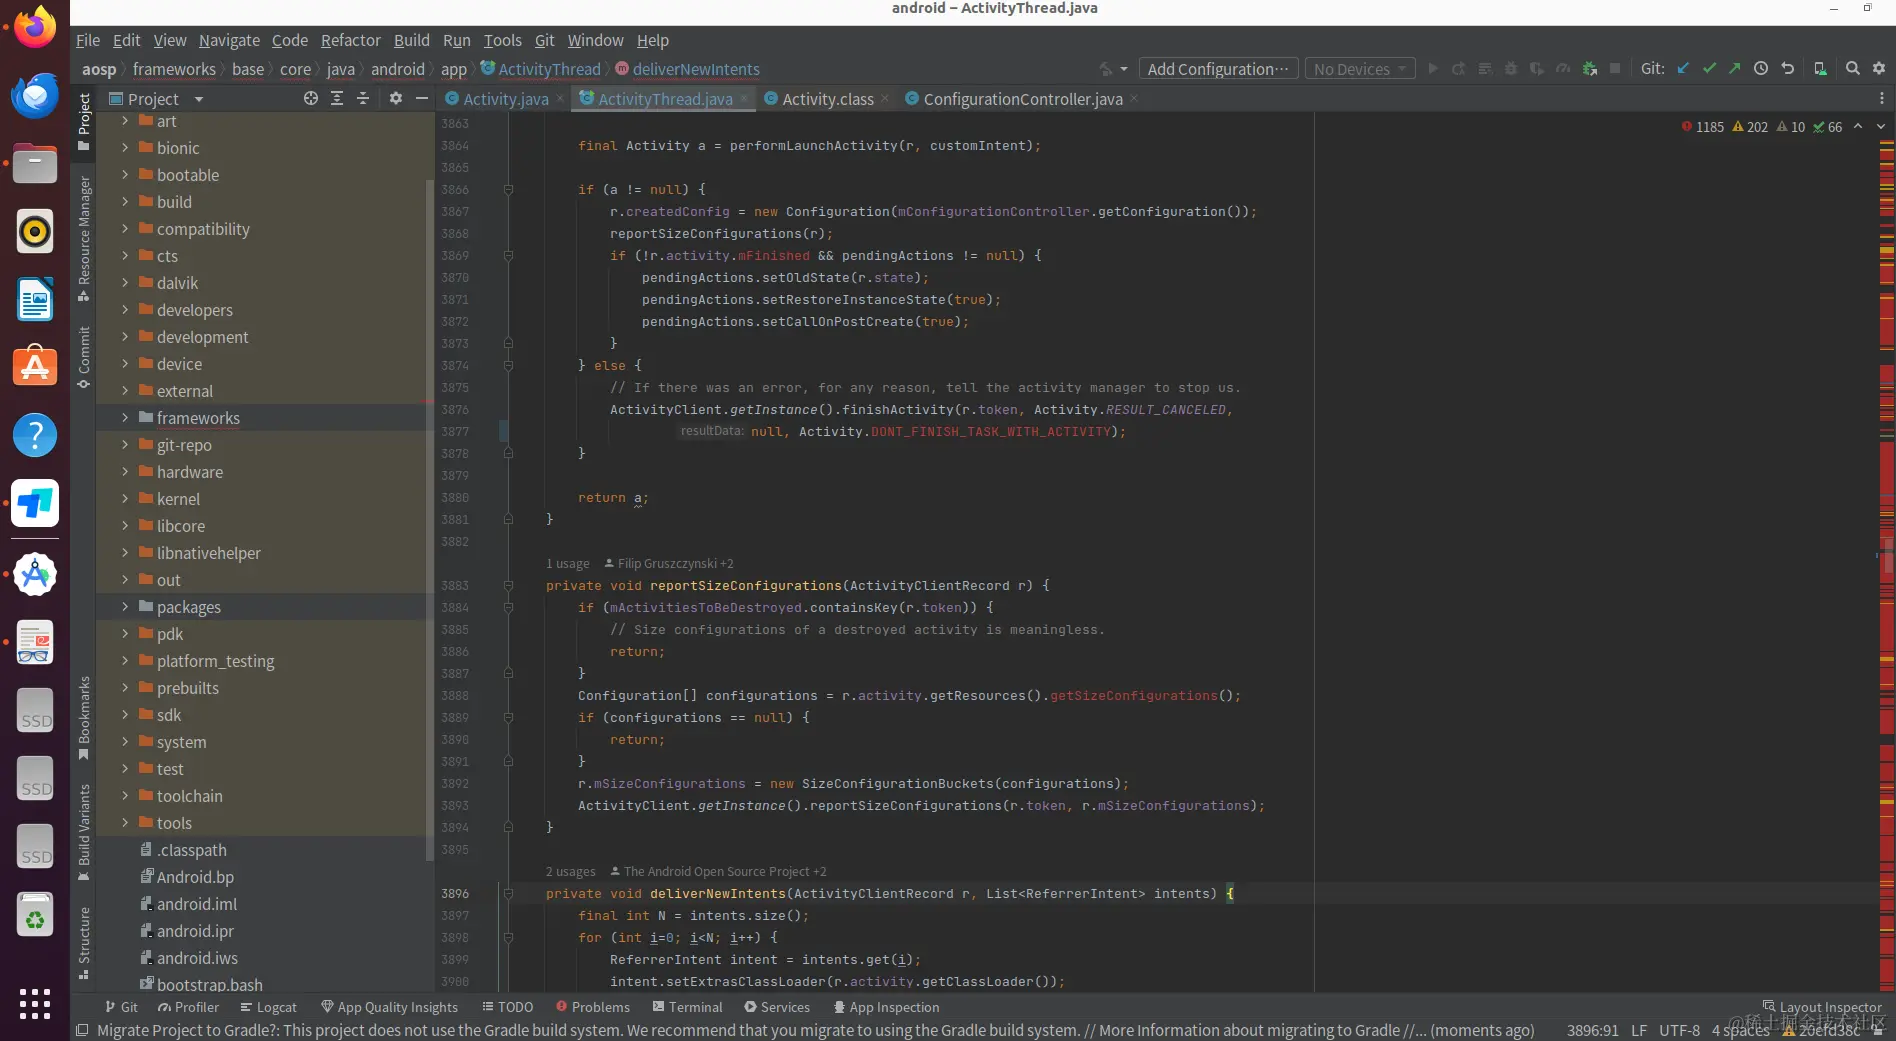Open the Logcat tool window button
Screen dimensions: 1896x1041
[x=268, y=1007]
